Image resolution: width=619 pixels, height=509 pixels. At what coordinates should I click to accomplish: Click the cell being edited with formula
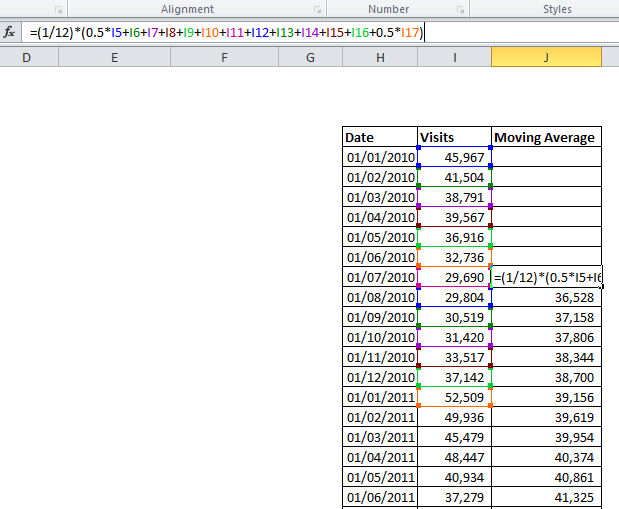click(x=547, y=277)
